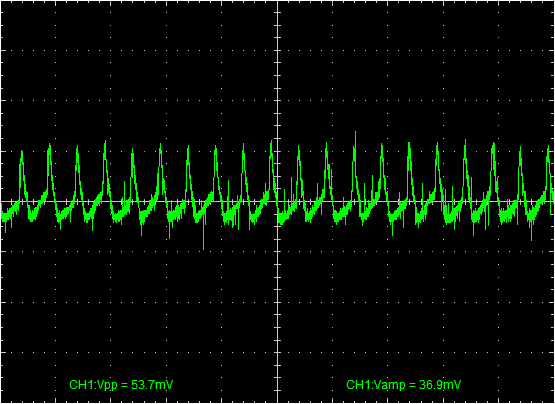Select the last waveform peak at the right edge
Viewport: 555px width, 404px height.
coord(548,147)
